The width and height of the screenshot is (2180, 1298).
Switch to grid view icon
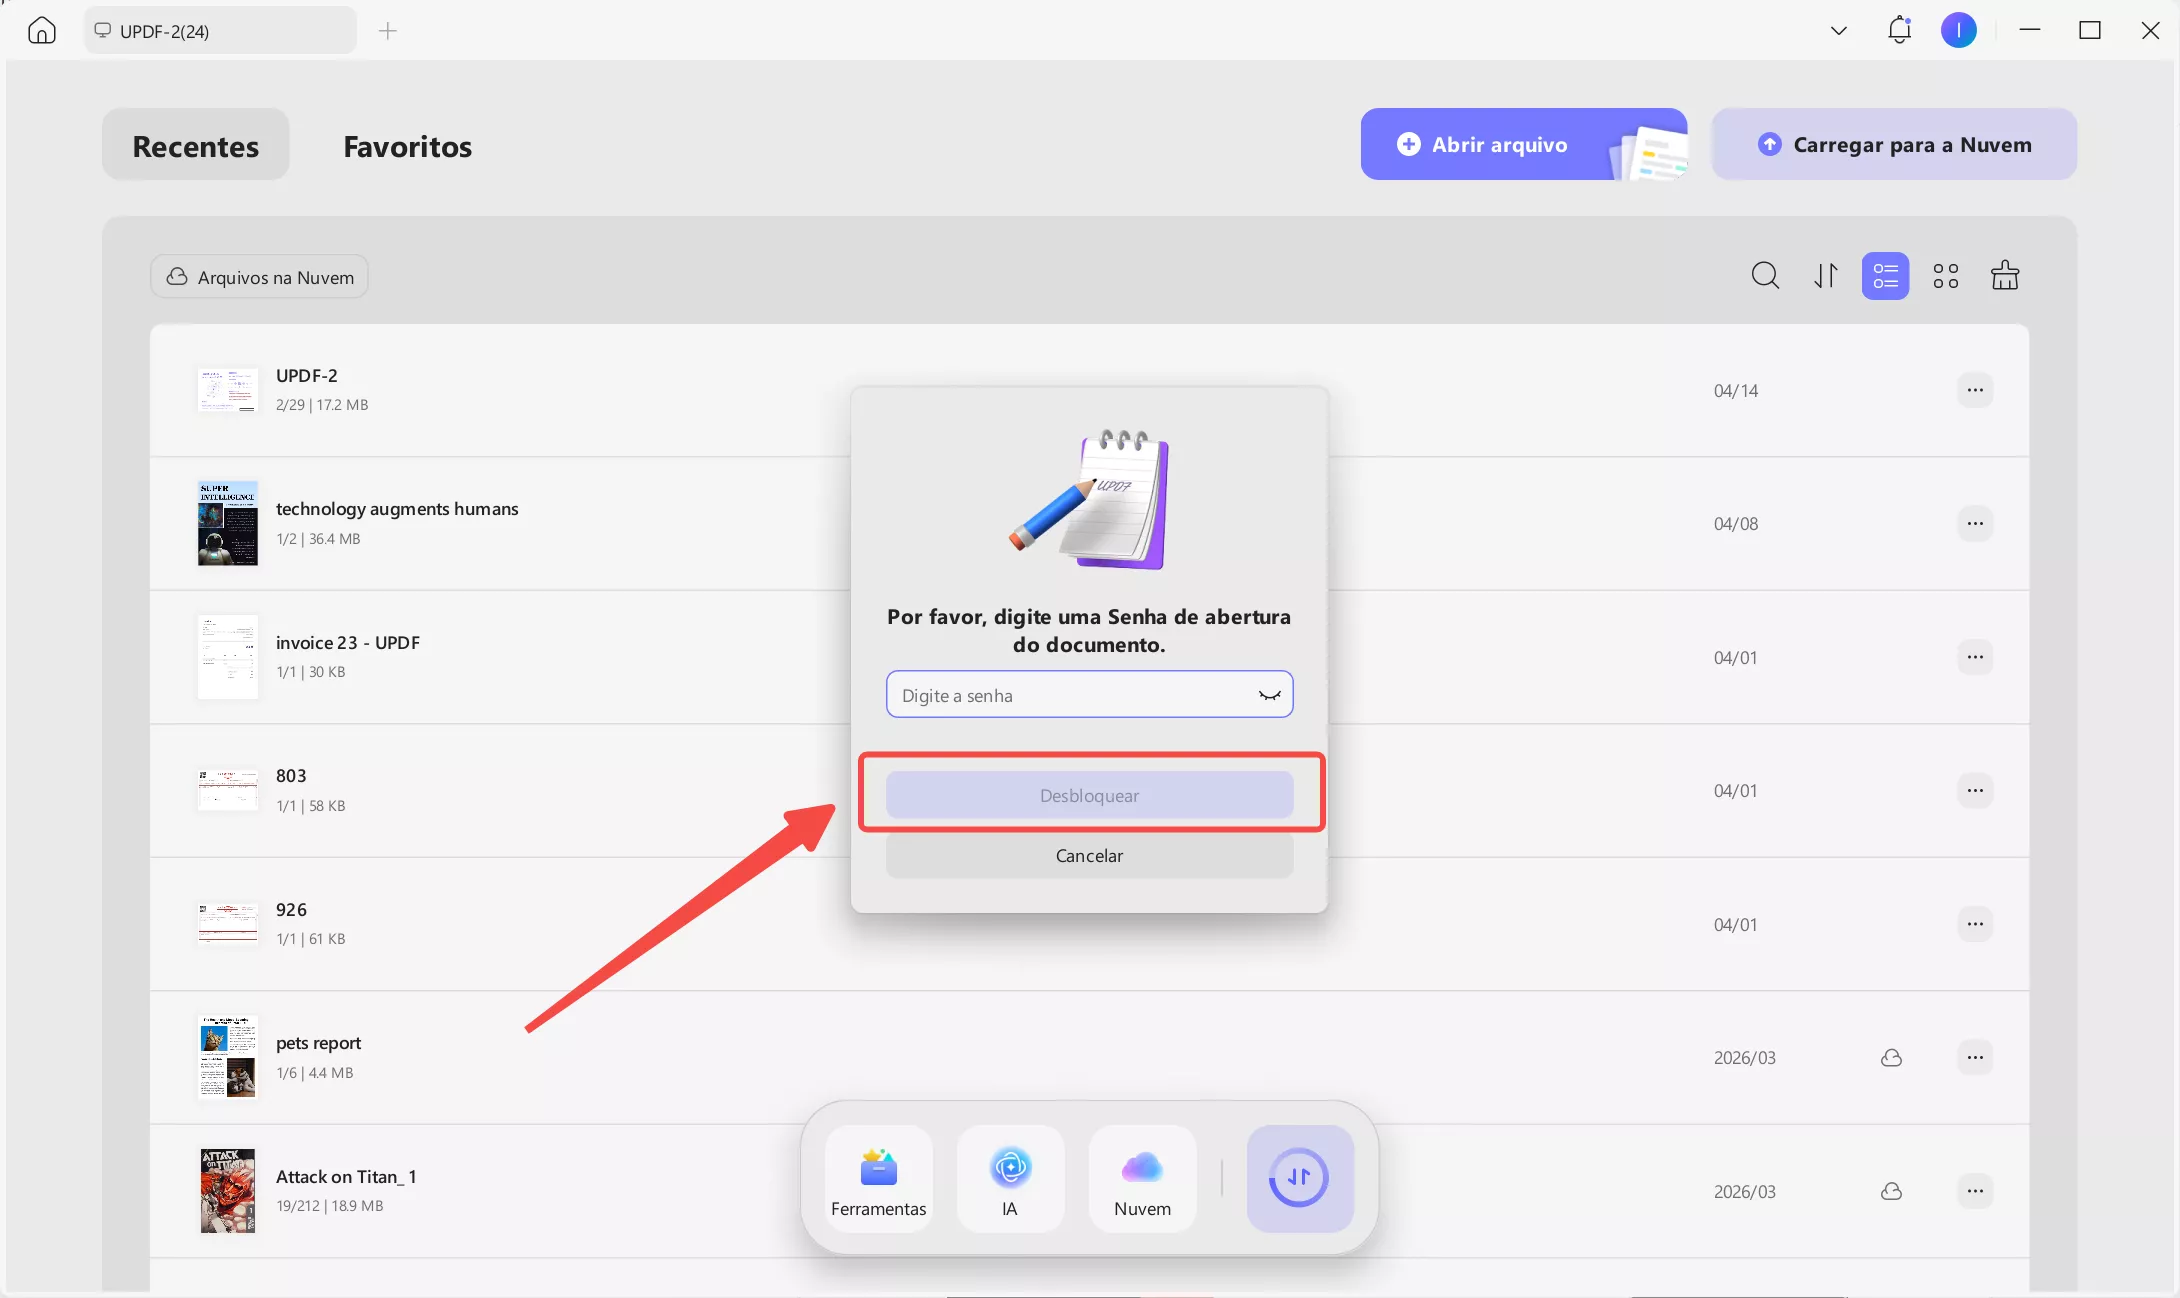[1945, 276]
